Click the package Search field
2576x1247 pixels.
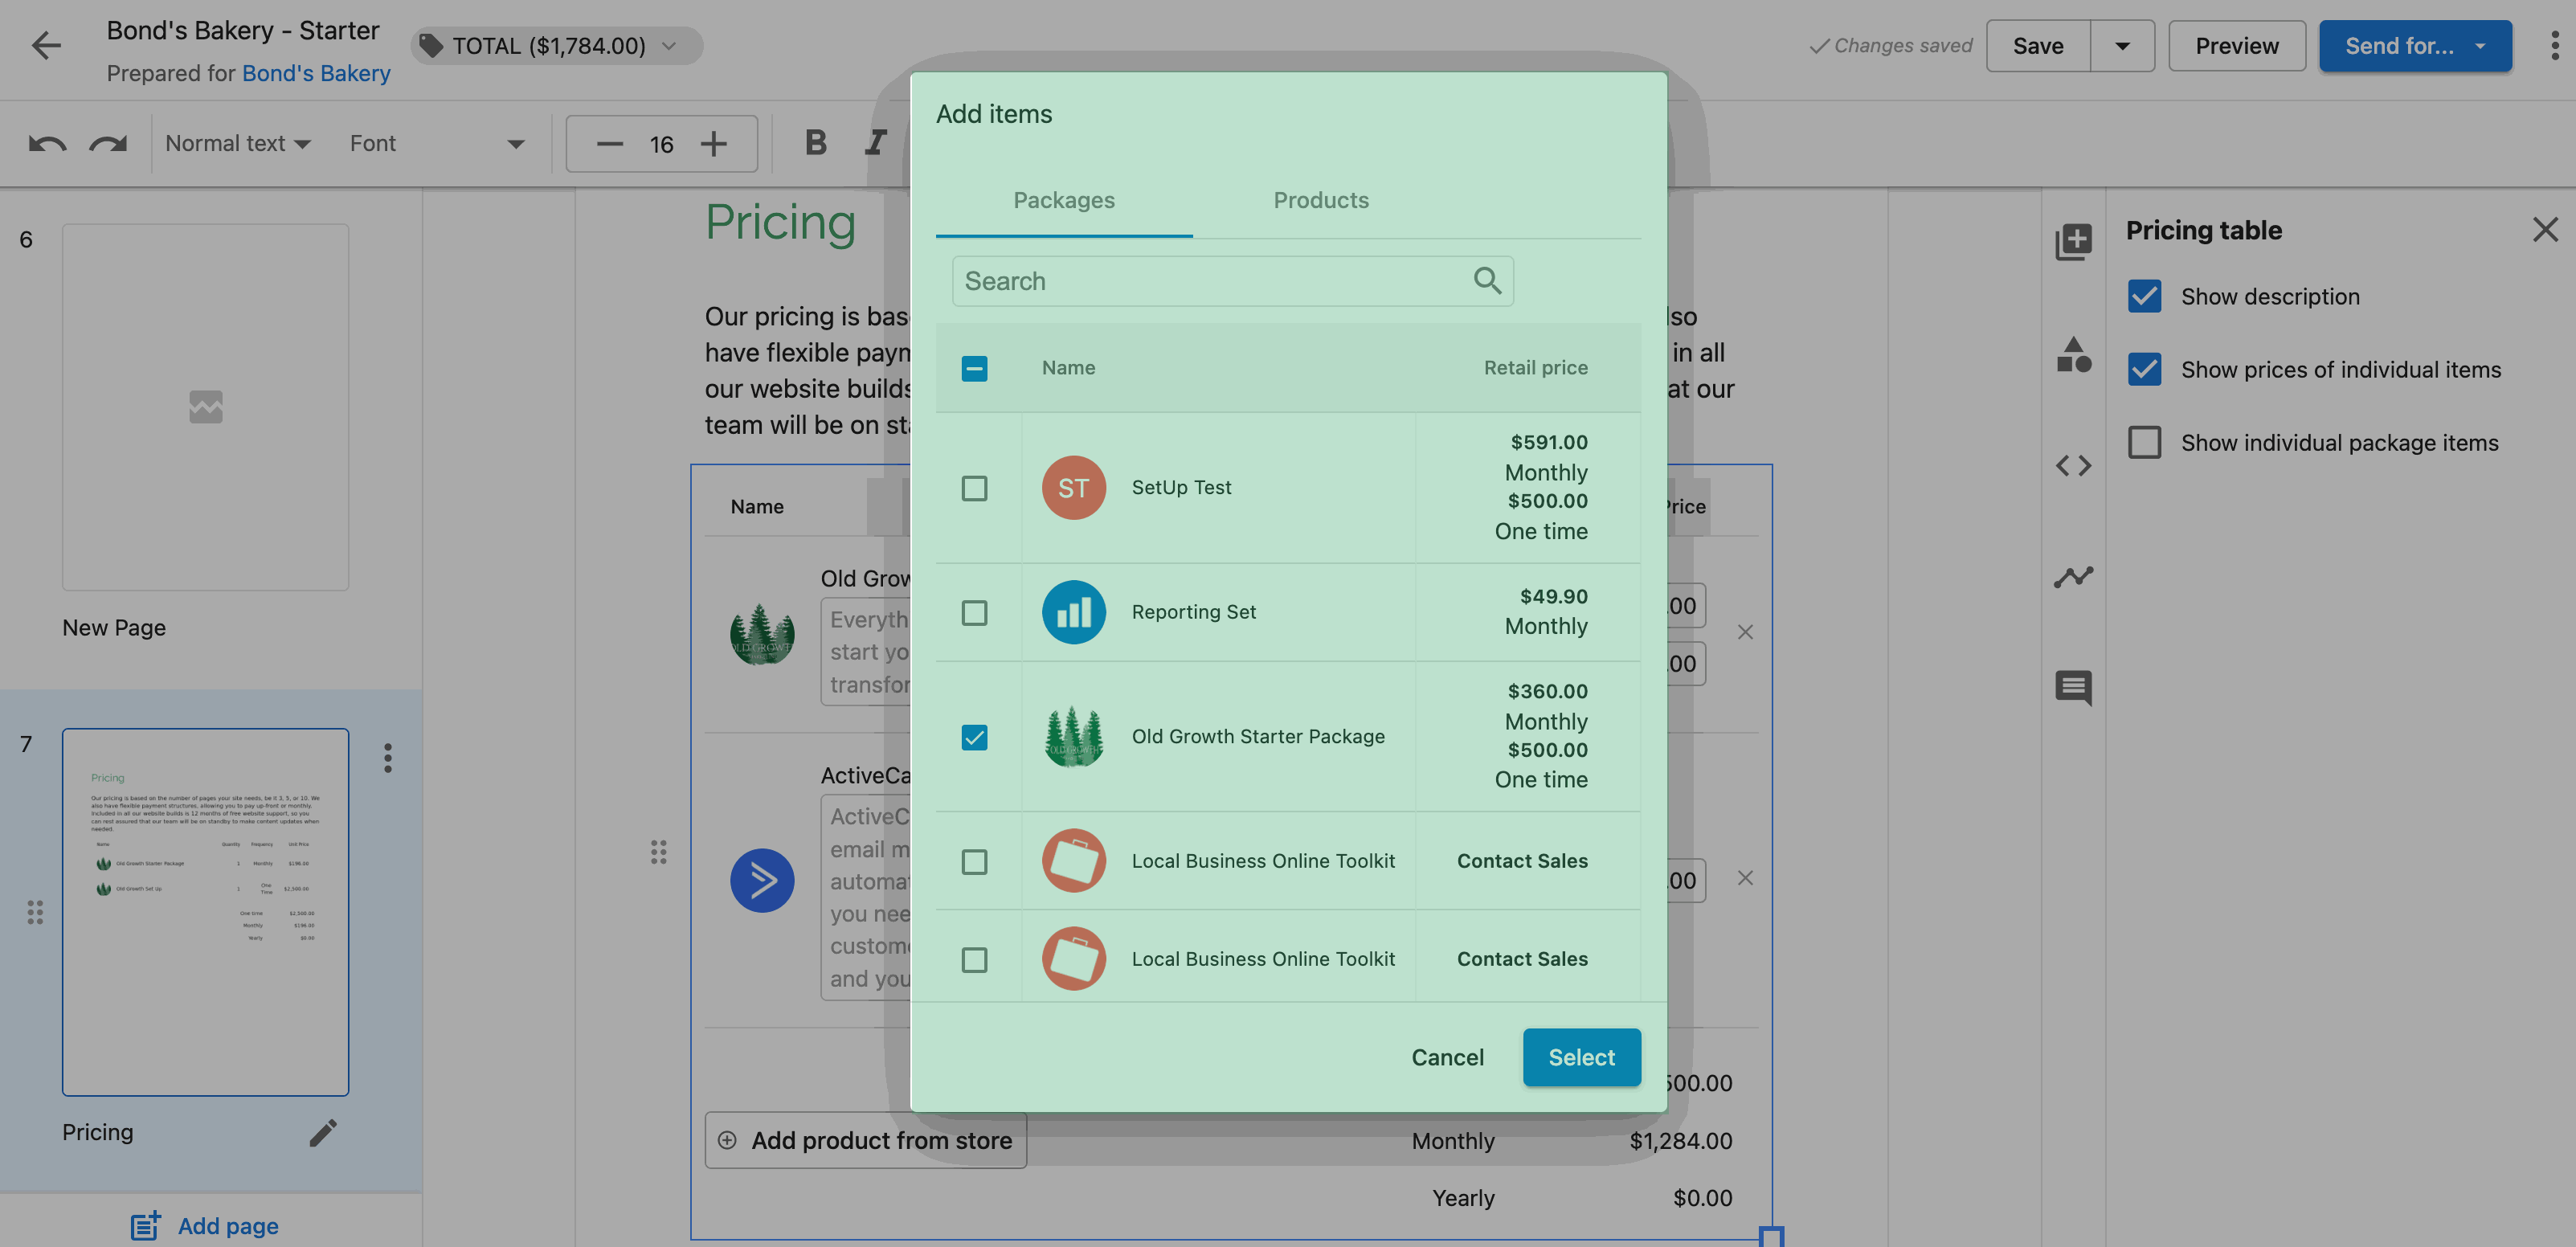pyautogui.click(x=1232, y=281)
